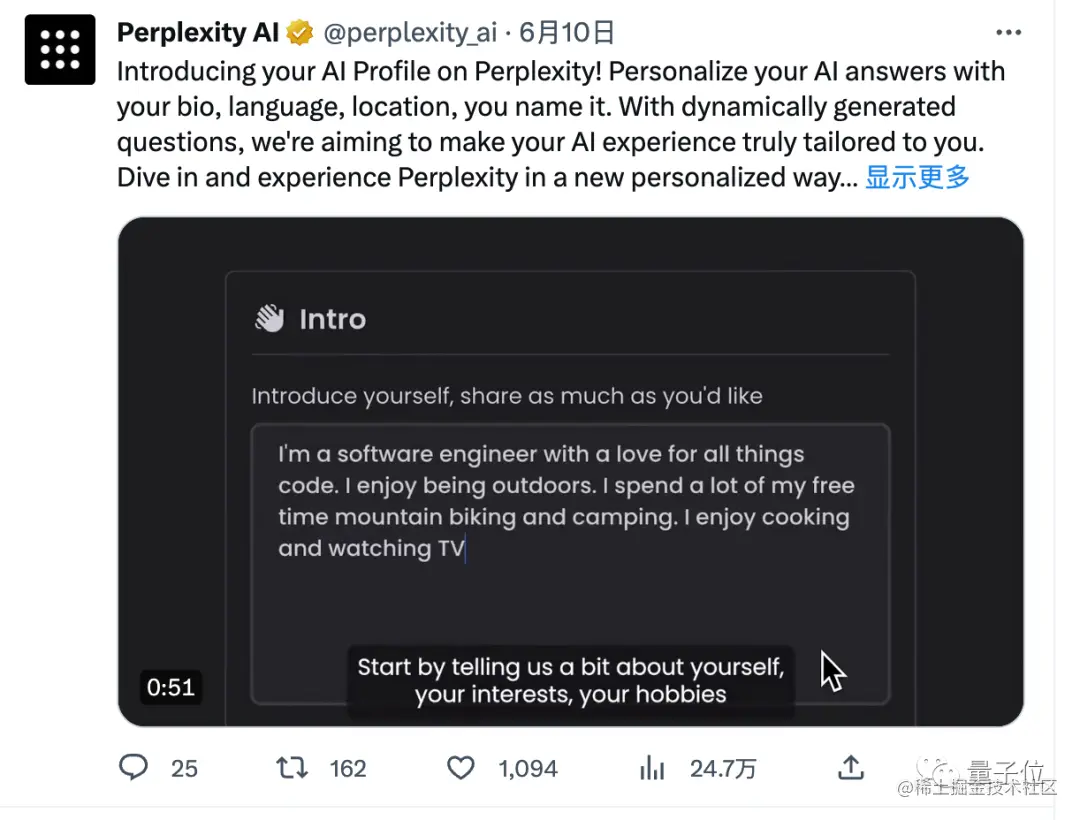Click the video caption subtitle text
Viewport: 1080px width, 820px height.
571,680
